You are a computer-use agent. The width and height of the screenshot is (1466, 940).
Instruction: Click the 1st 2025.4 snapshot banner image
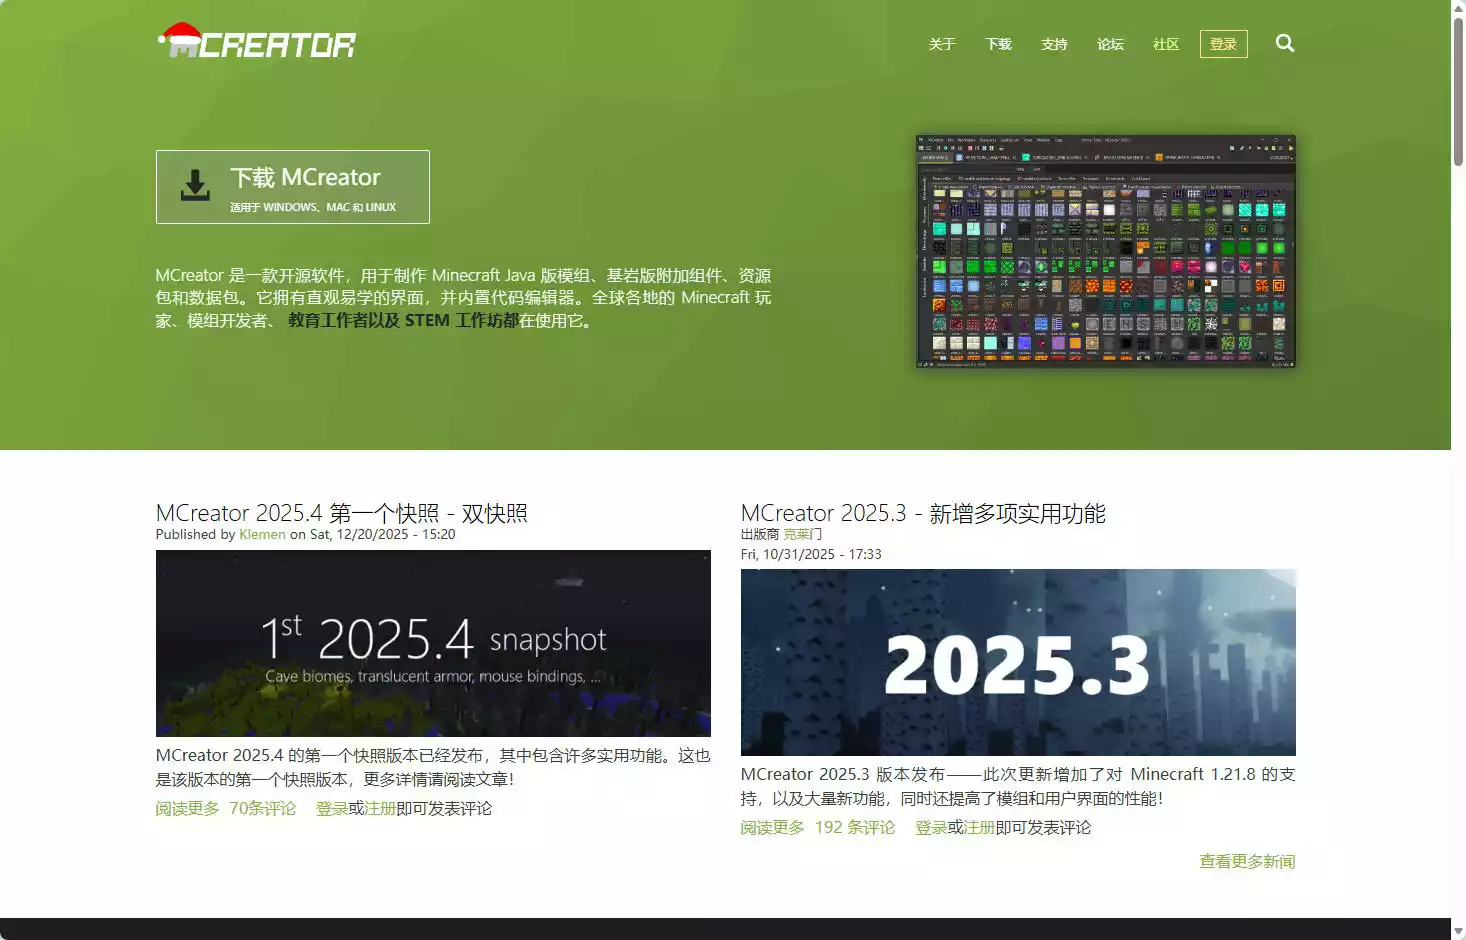click(x=433, y=643)
